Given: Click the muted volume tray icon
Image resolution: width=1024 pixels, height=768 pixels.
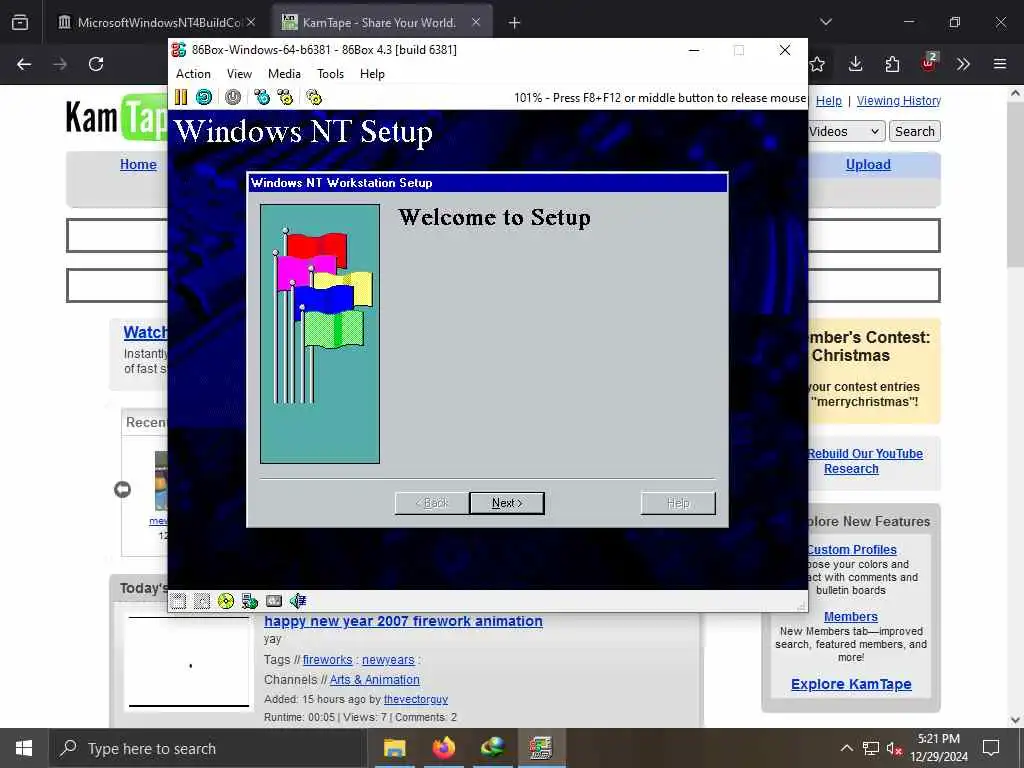Looking at the screenshot, I should pos(894,748).
